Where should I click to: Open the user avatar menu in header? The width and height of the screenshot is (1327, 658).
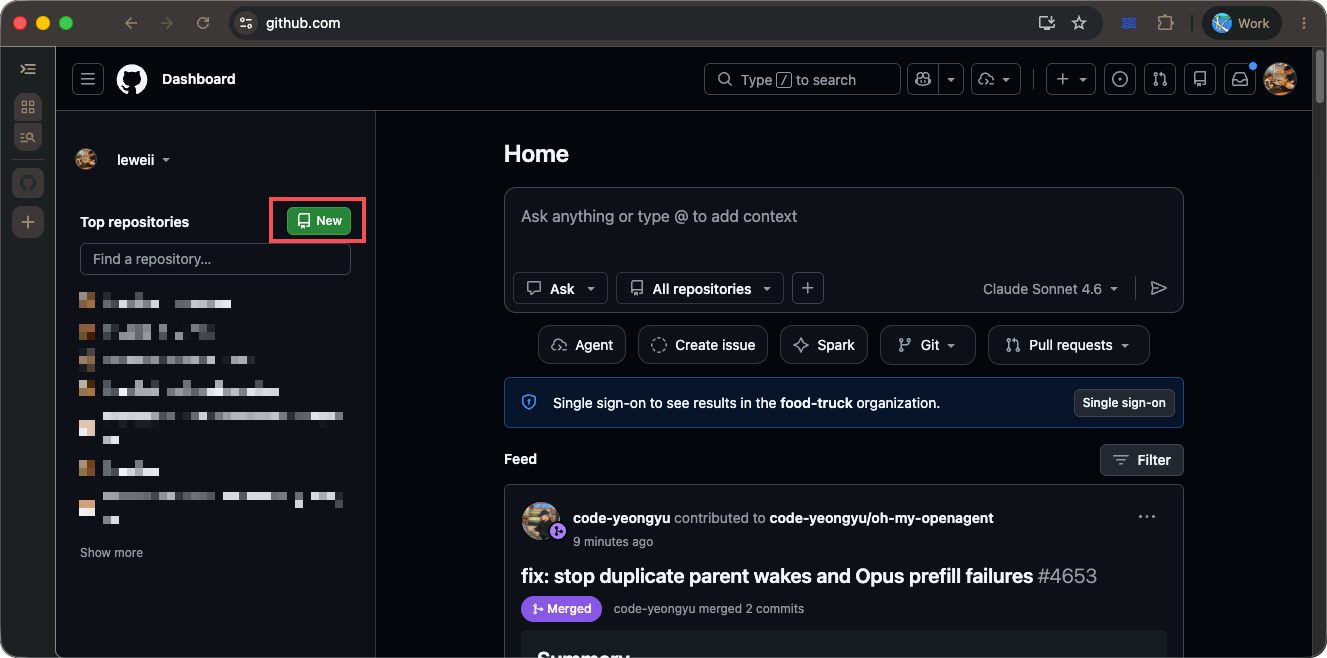(x=1280, y=79)
